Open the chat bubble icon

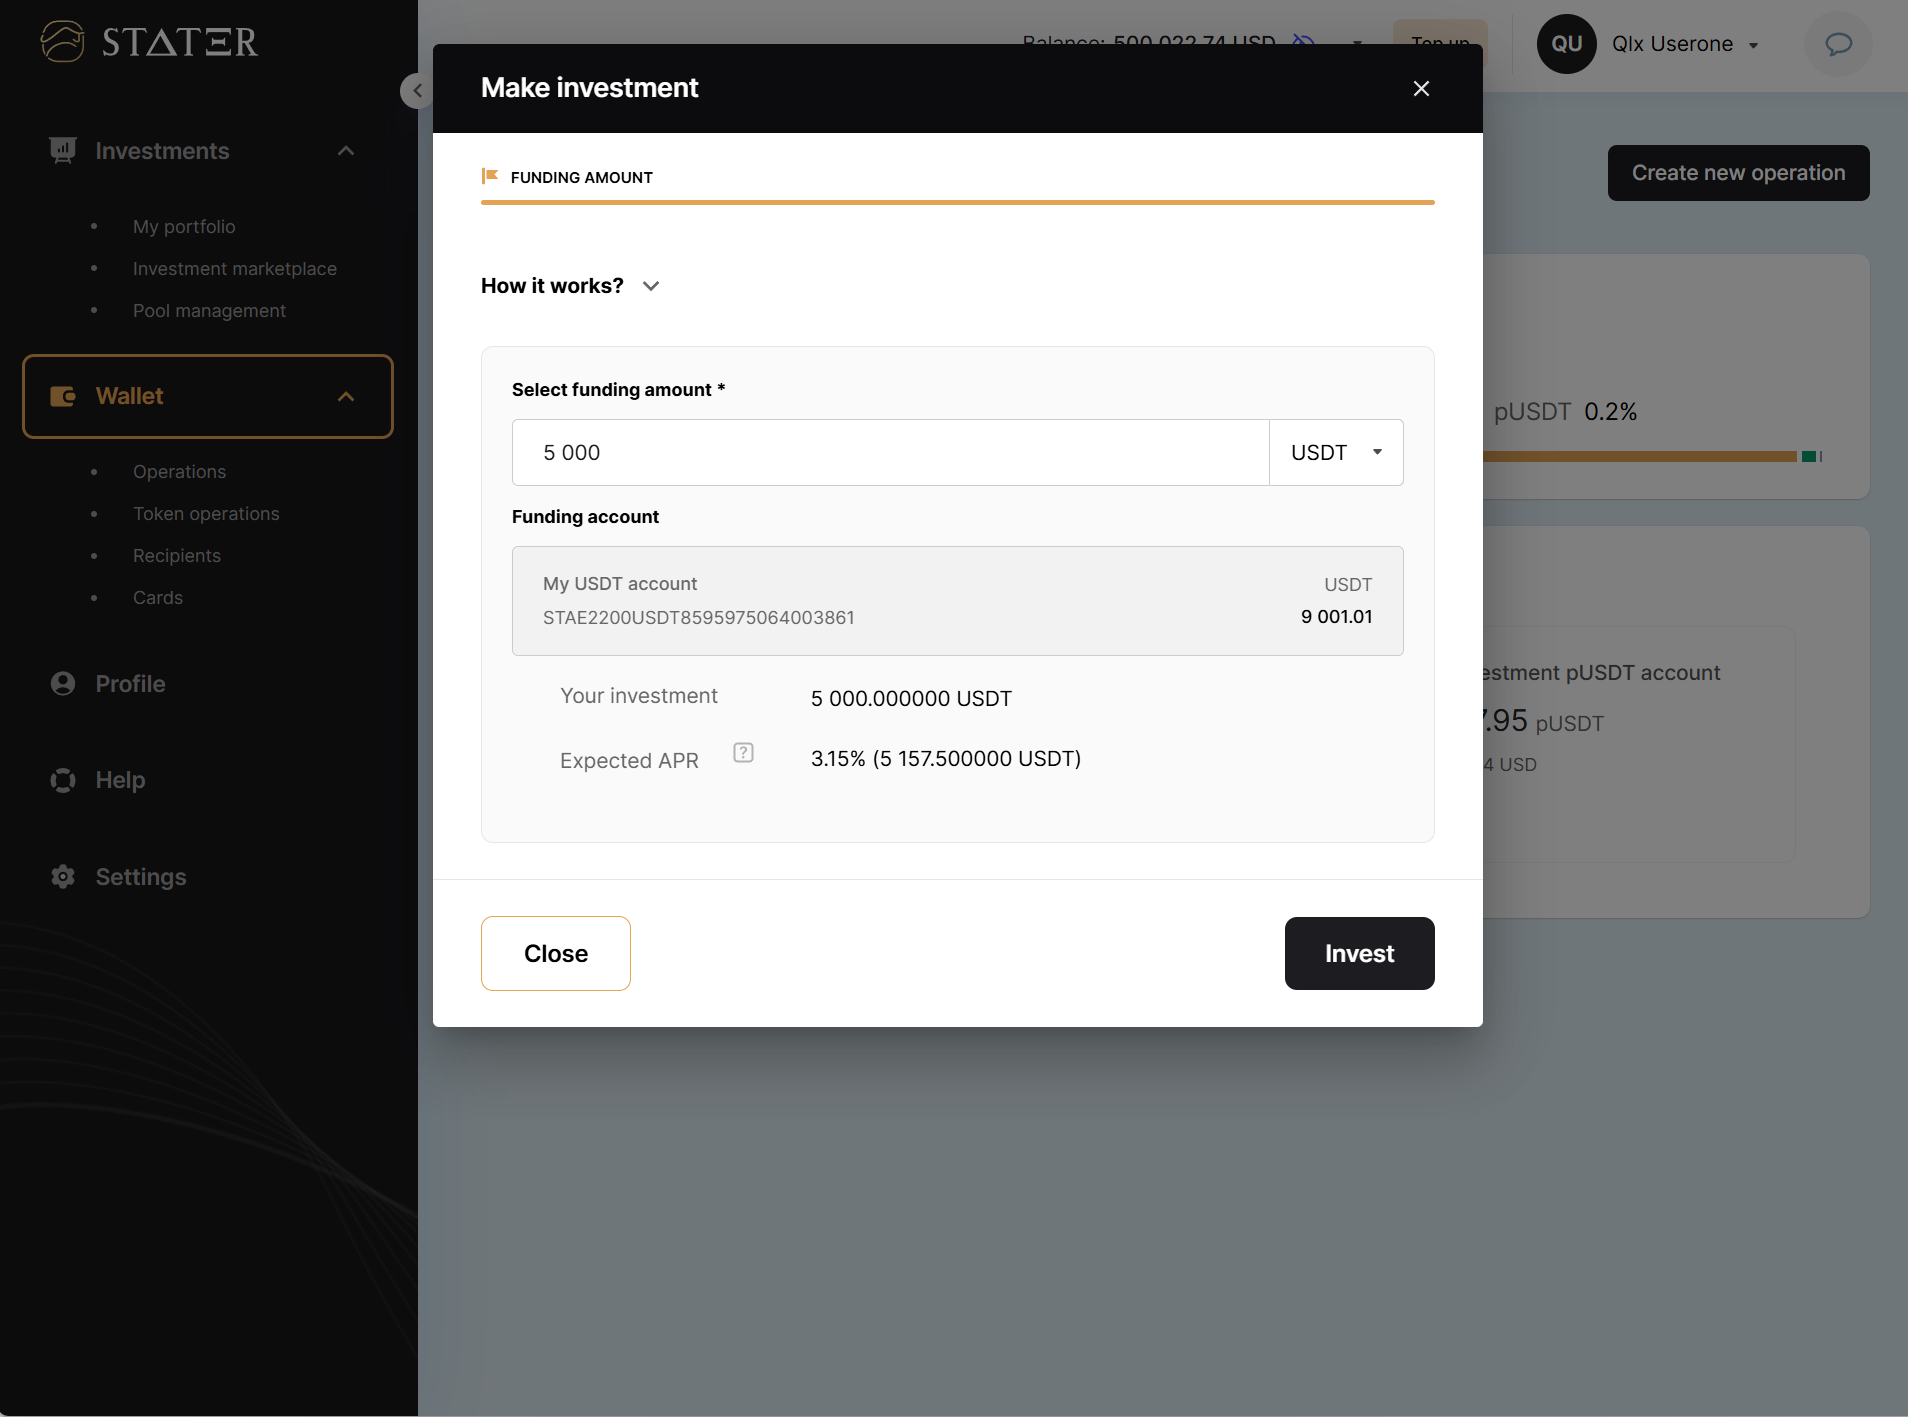[1838, 44]
